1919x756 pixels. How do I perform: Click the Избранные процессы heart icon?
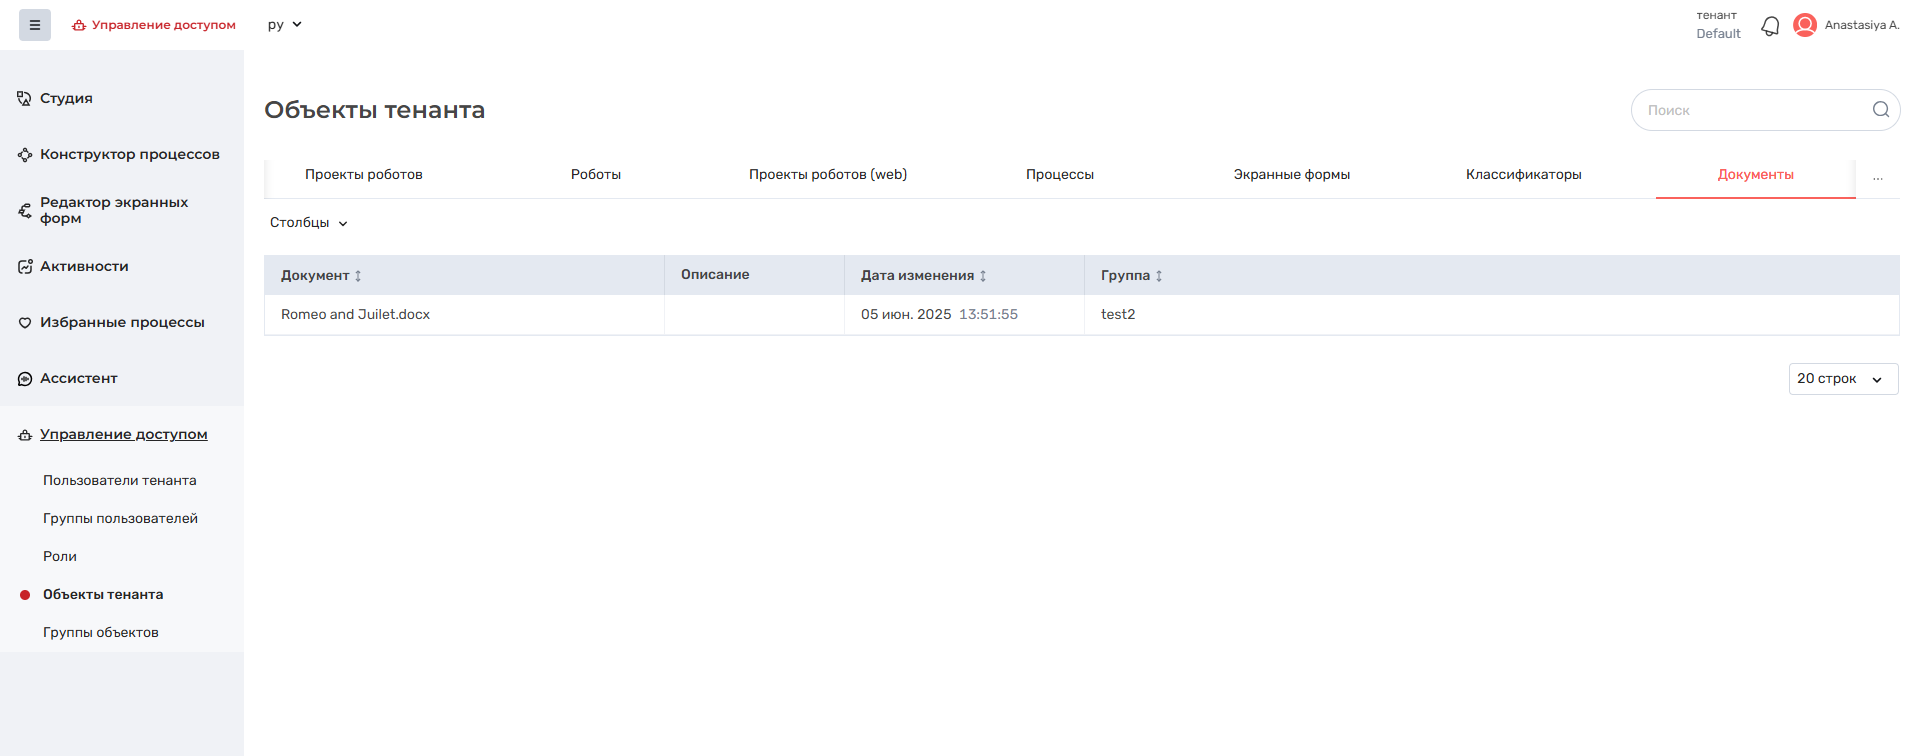[25, 323]
